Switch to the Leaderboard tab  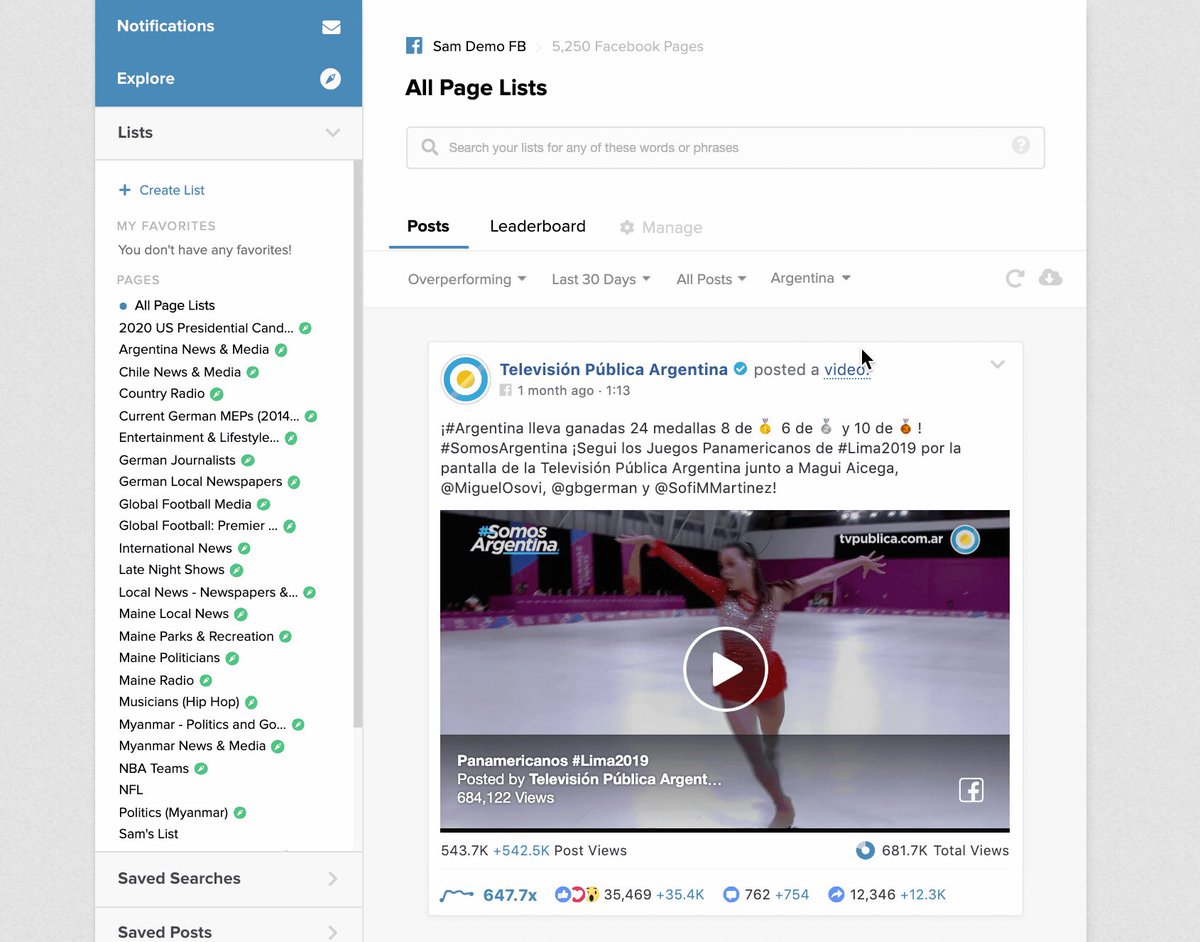[538, 226]
